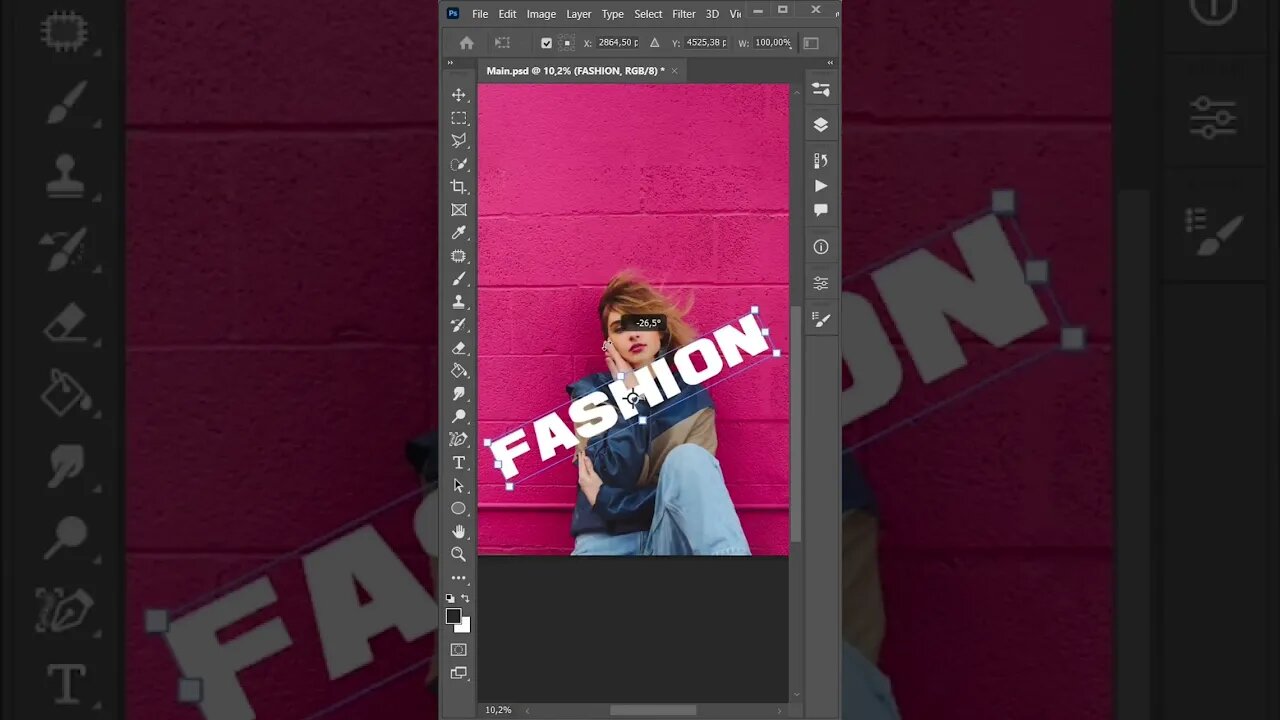Screen dimensions: 1280x720
Task: Open the Adjustments sliders panel icon
Action: point(821,283)
